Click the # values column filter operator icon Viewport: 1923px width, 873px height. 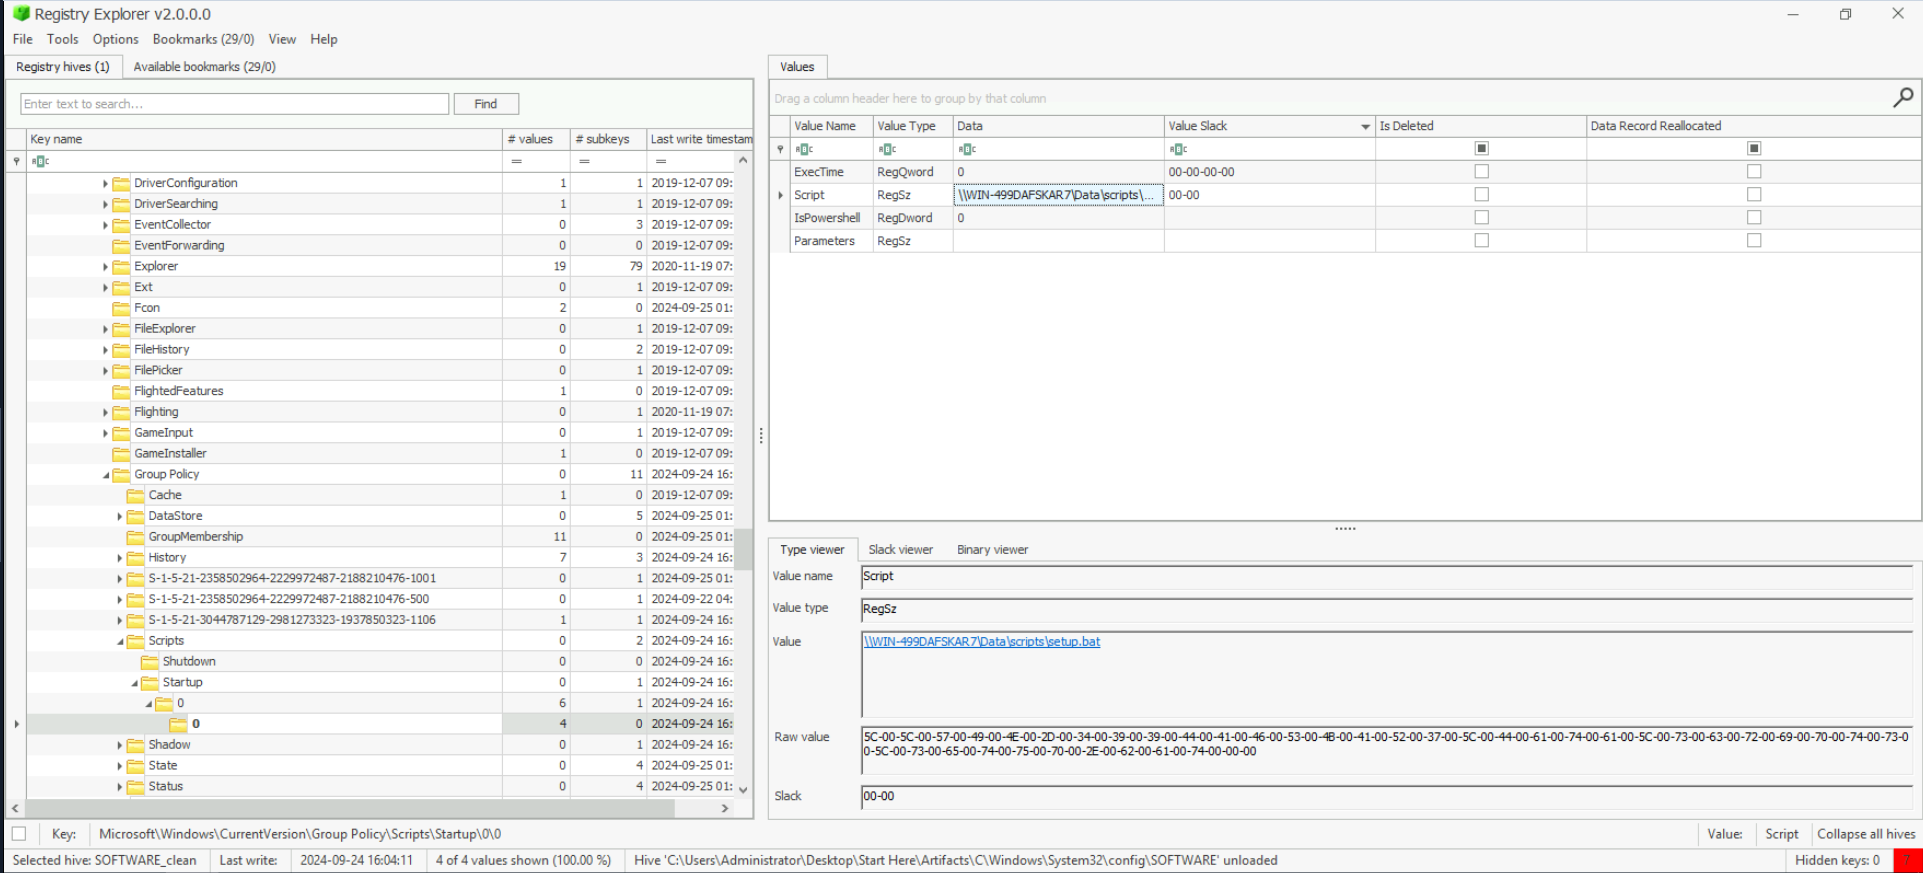tap(516, 161)
